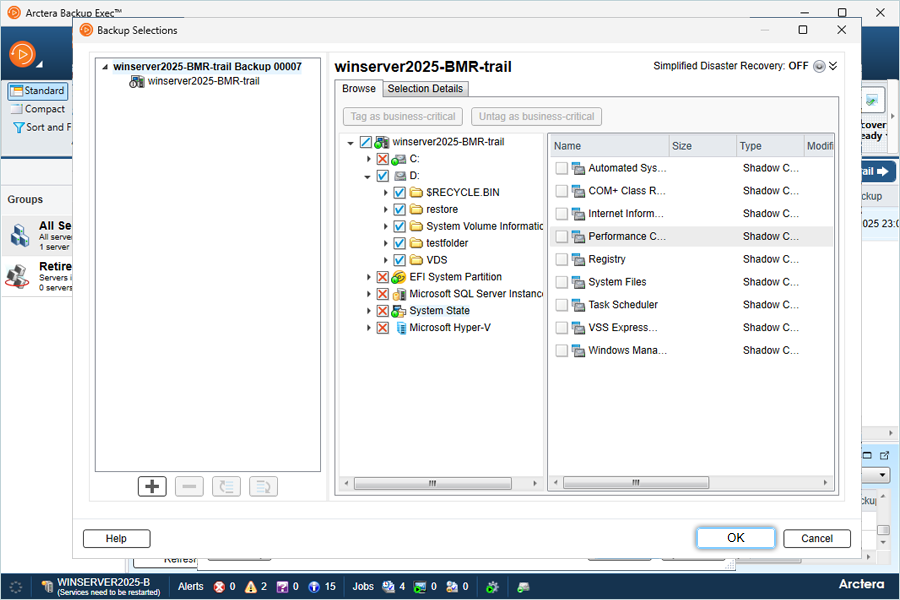Collapse the D: drive node
Viewport: 900px width, 600px height.
click(367, 176)
